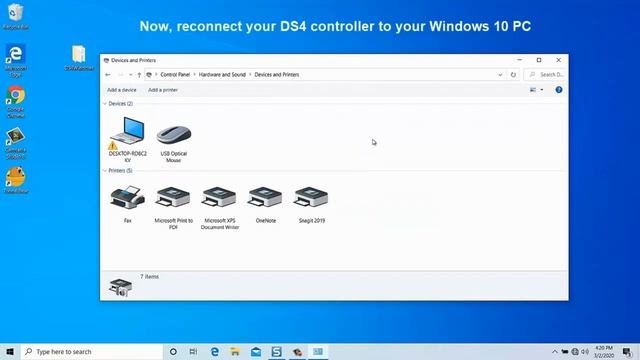The height and width of the screenshot is (360, 640).
Task: Open the clock and date in taskbar
Action: tap(604, 351)
